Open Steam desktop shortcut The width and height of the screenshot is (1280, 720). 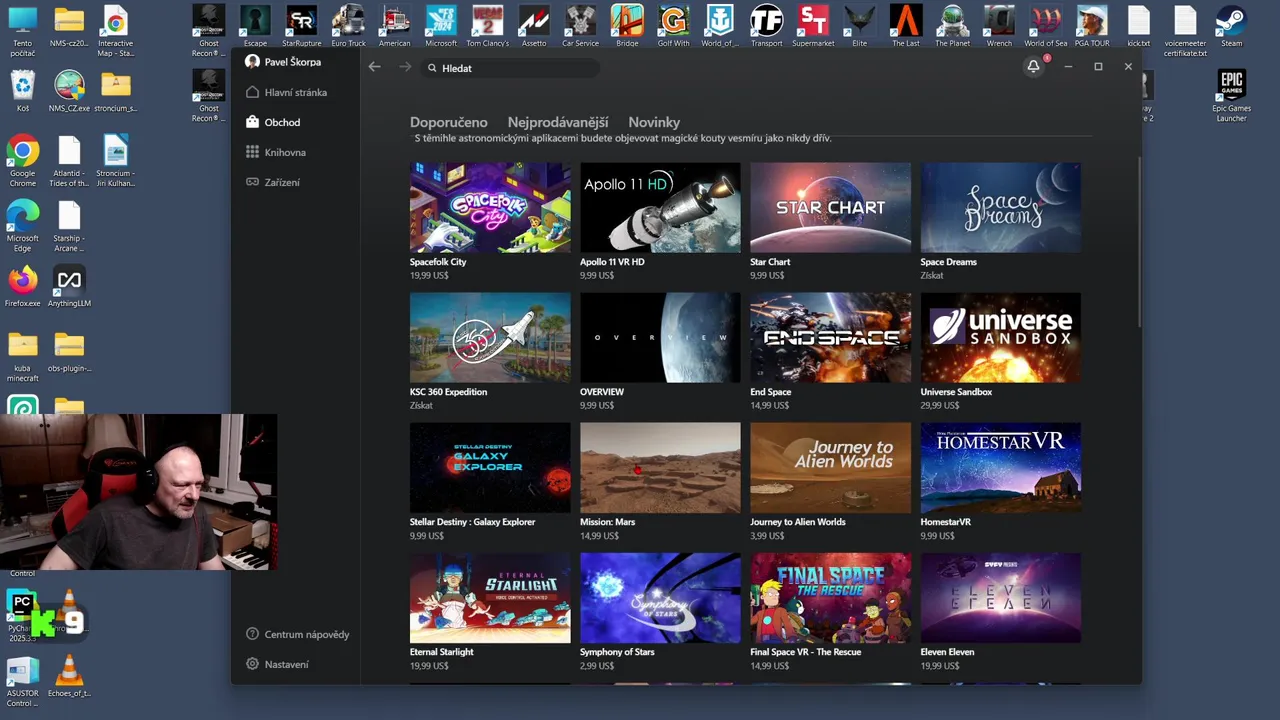(x=1231, y=26)
